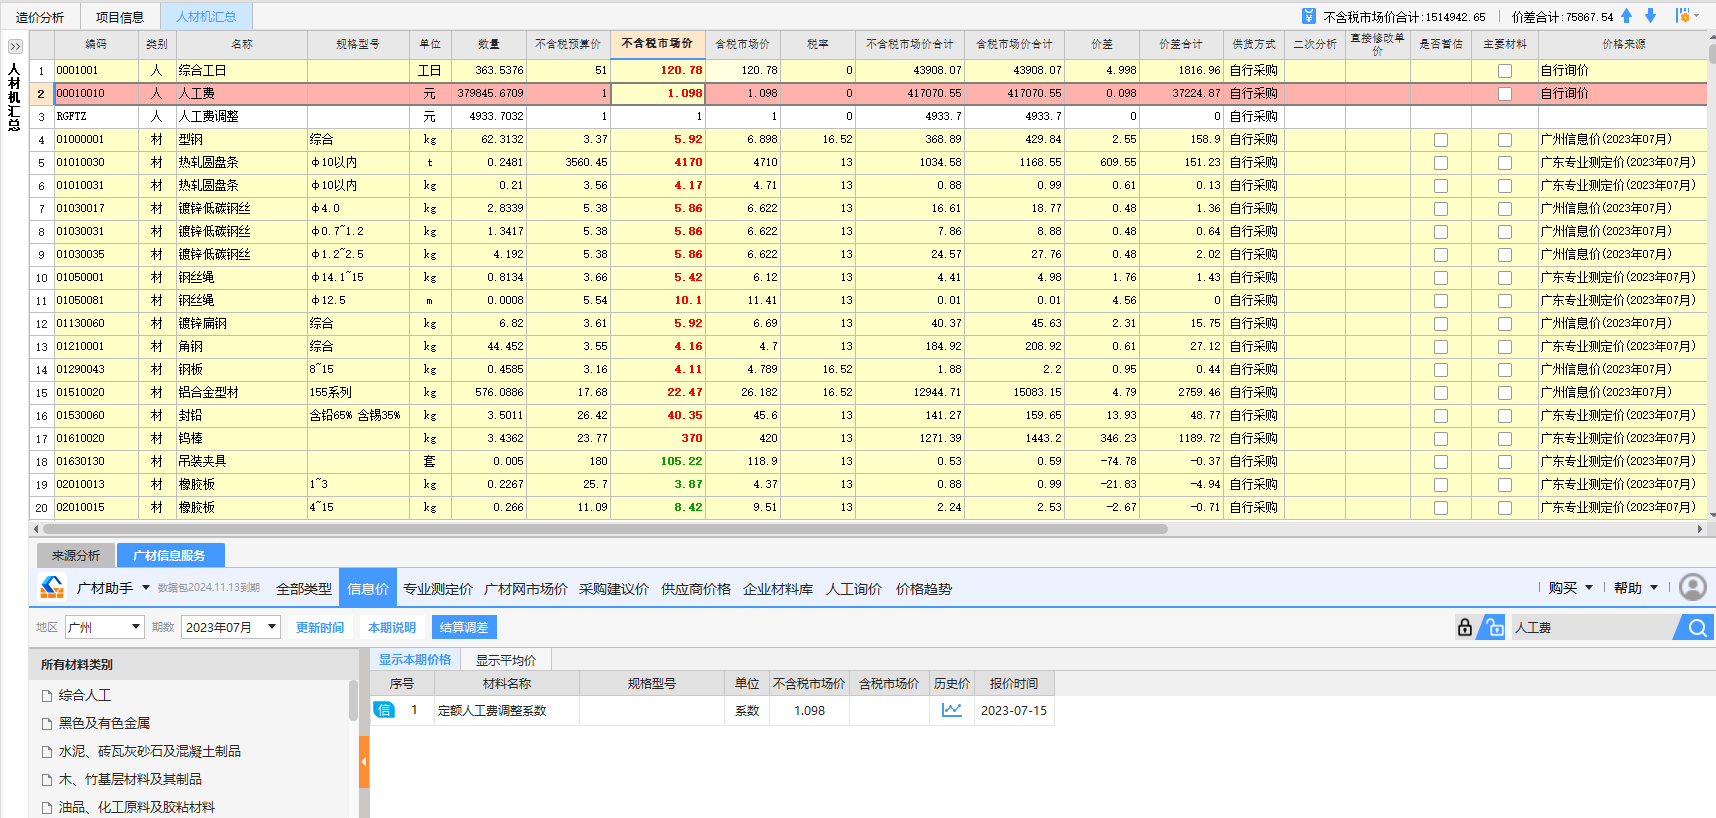1716x818 pixels.
Task: Select the 信息价 tab
Action: 368,589
